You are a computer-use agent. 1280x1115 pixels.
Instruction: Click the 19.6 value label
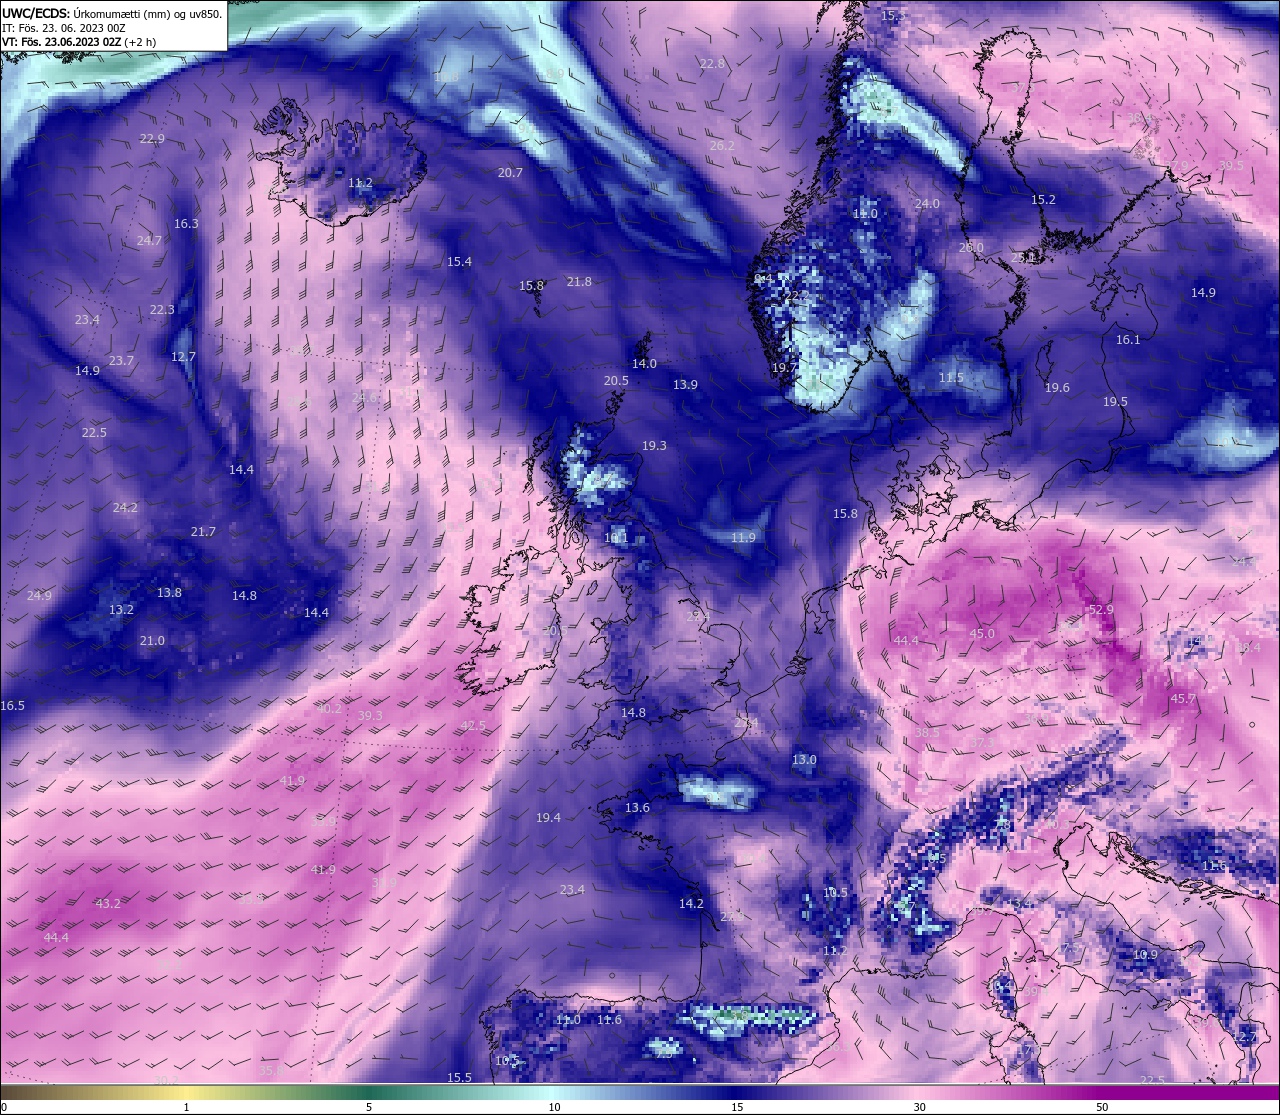point(1057,388)
